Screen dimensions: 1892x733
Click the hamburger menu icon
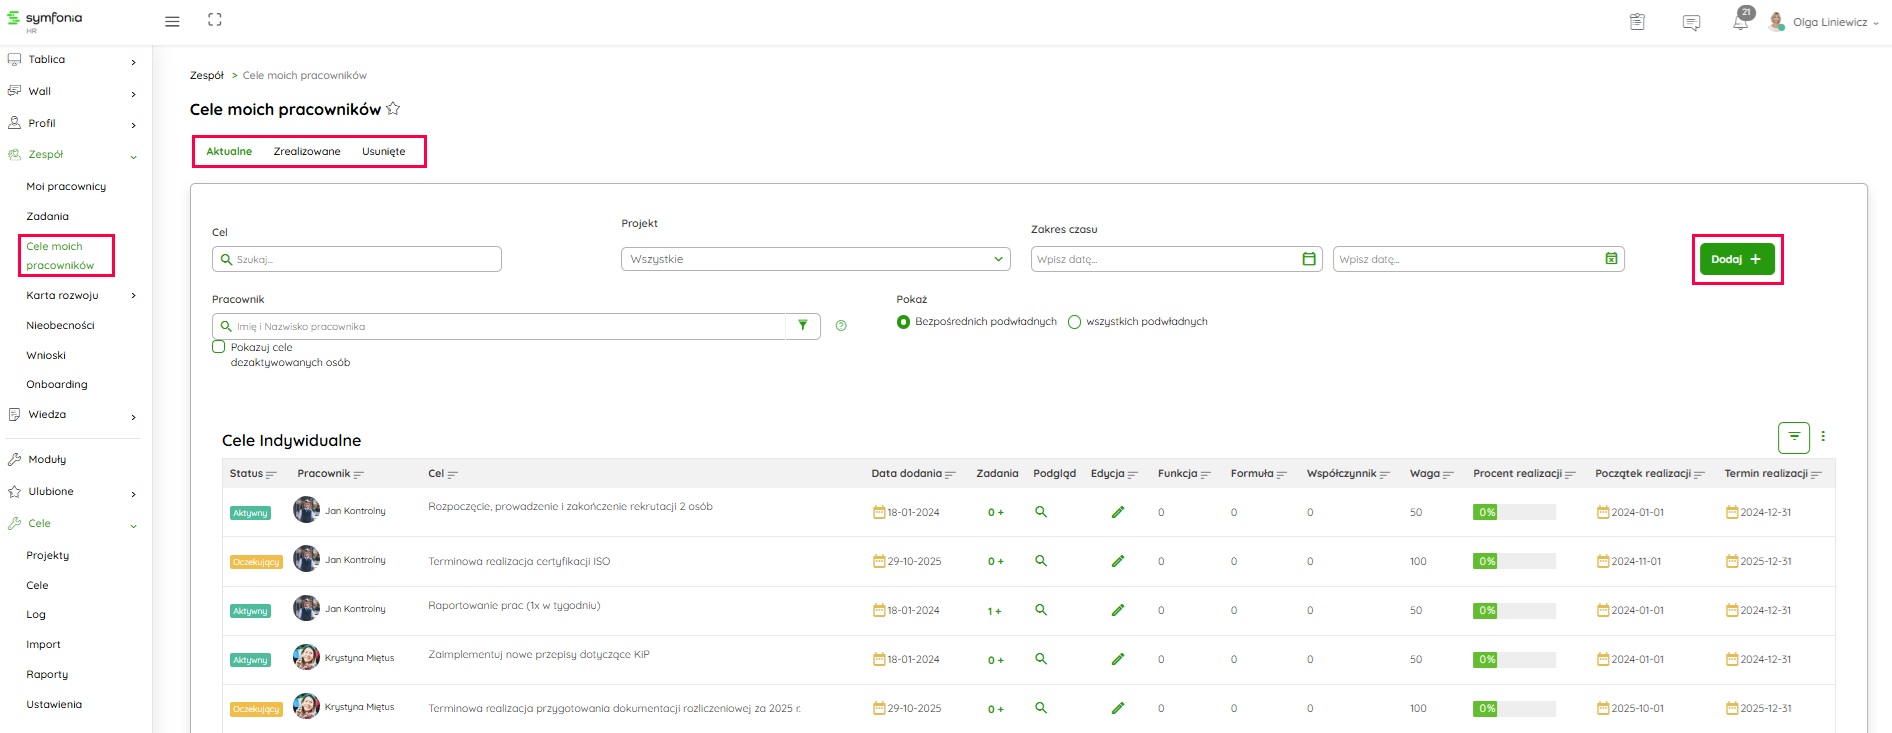pyautogui.click(x=172, y=21)
